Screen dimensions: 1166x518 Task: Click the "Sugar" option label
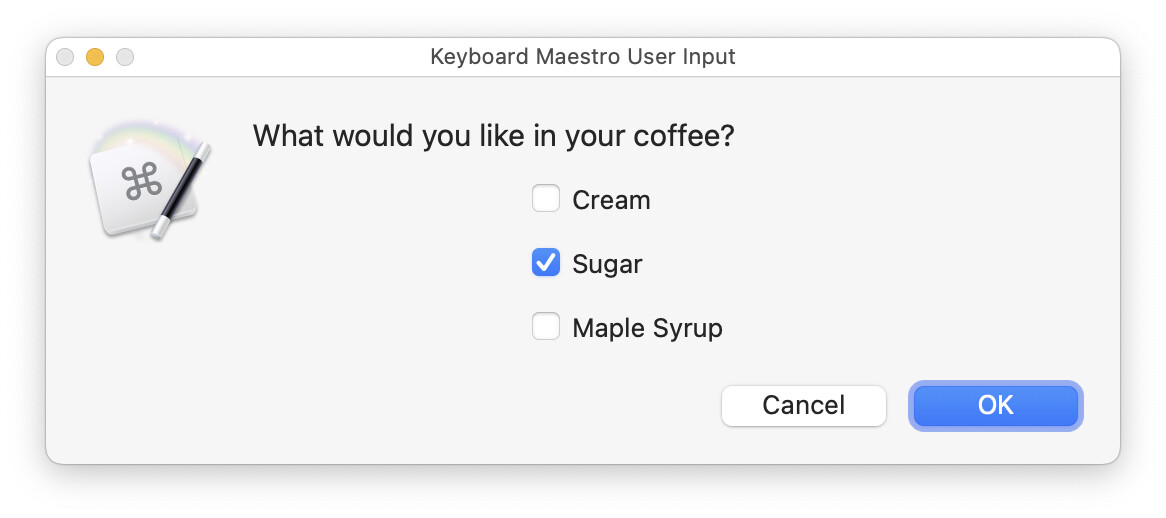point(607,264)
